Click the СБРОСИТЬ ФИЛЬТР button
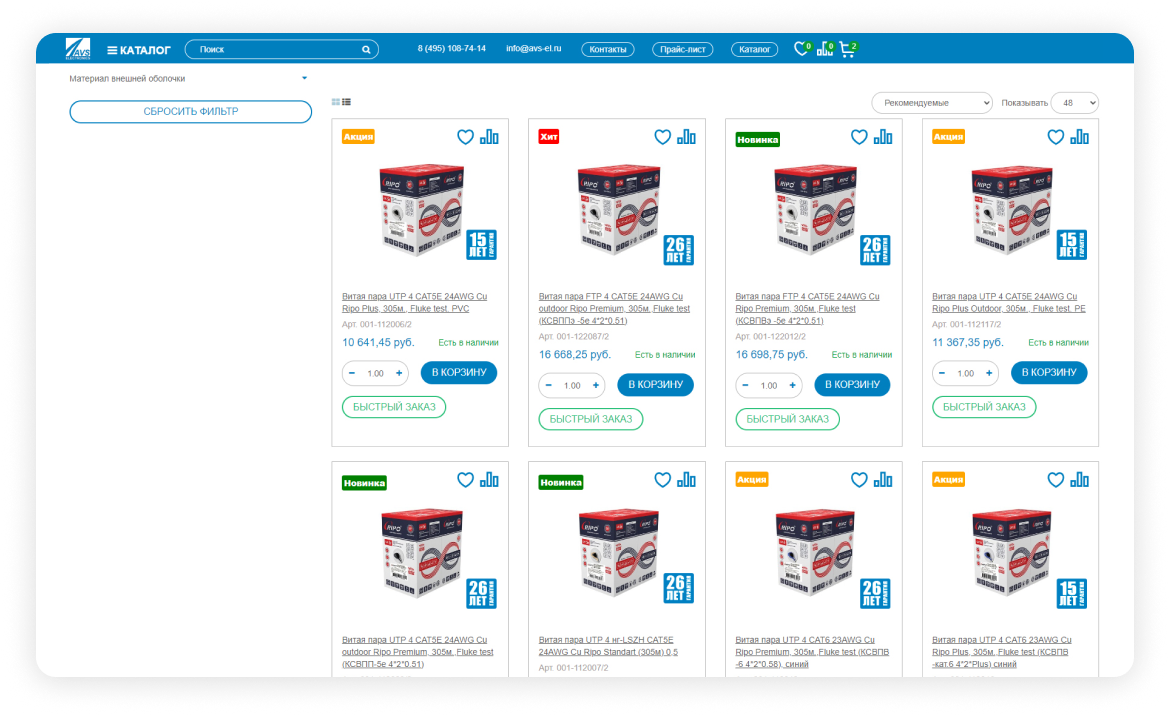The image size is (1170, 716). click(191, 111)
